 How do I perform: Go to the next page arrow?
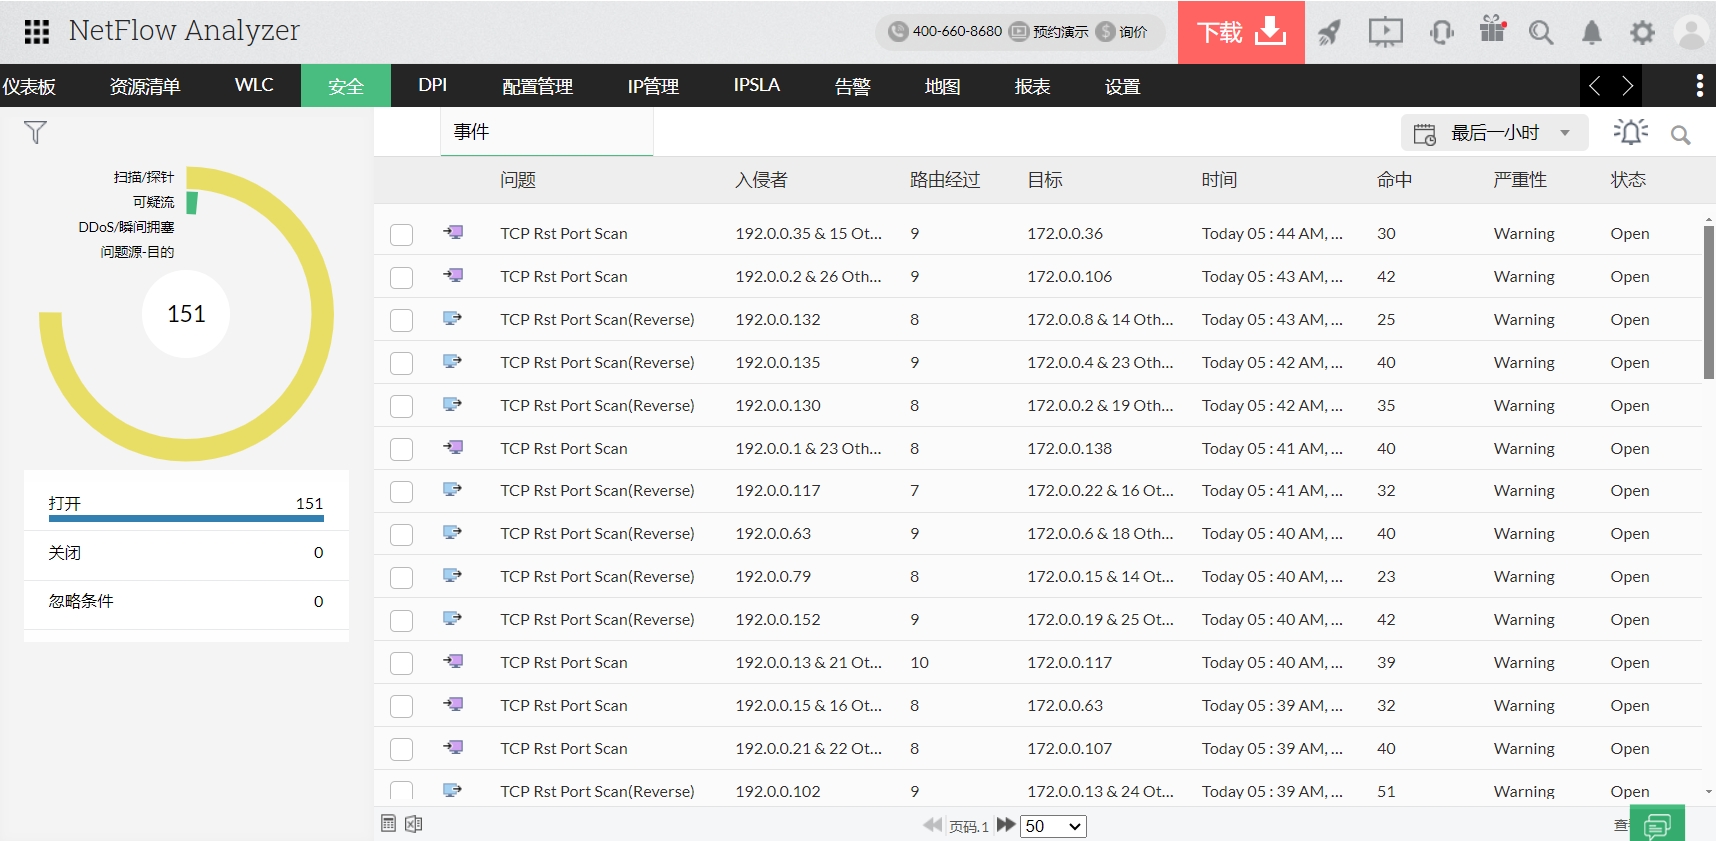click(1006, 825)
